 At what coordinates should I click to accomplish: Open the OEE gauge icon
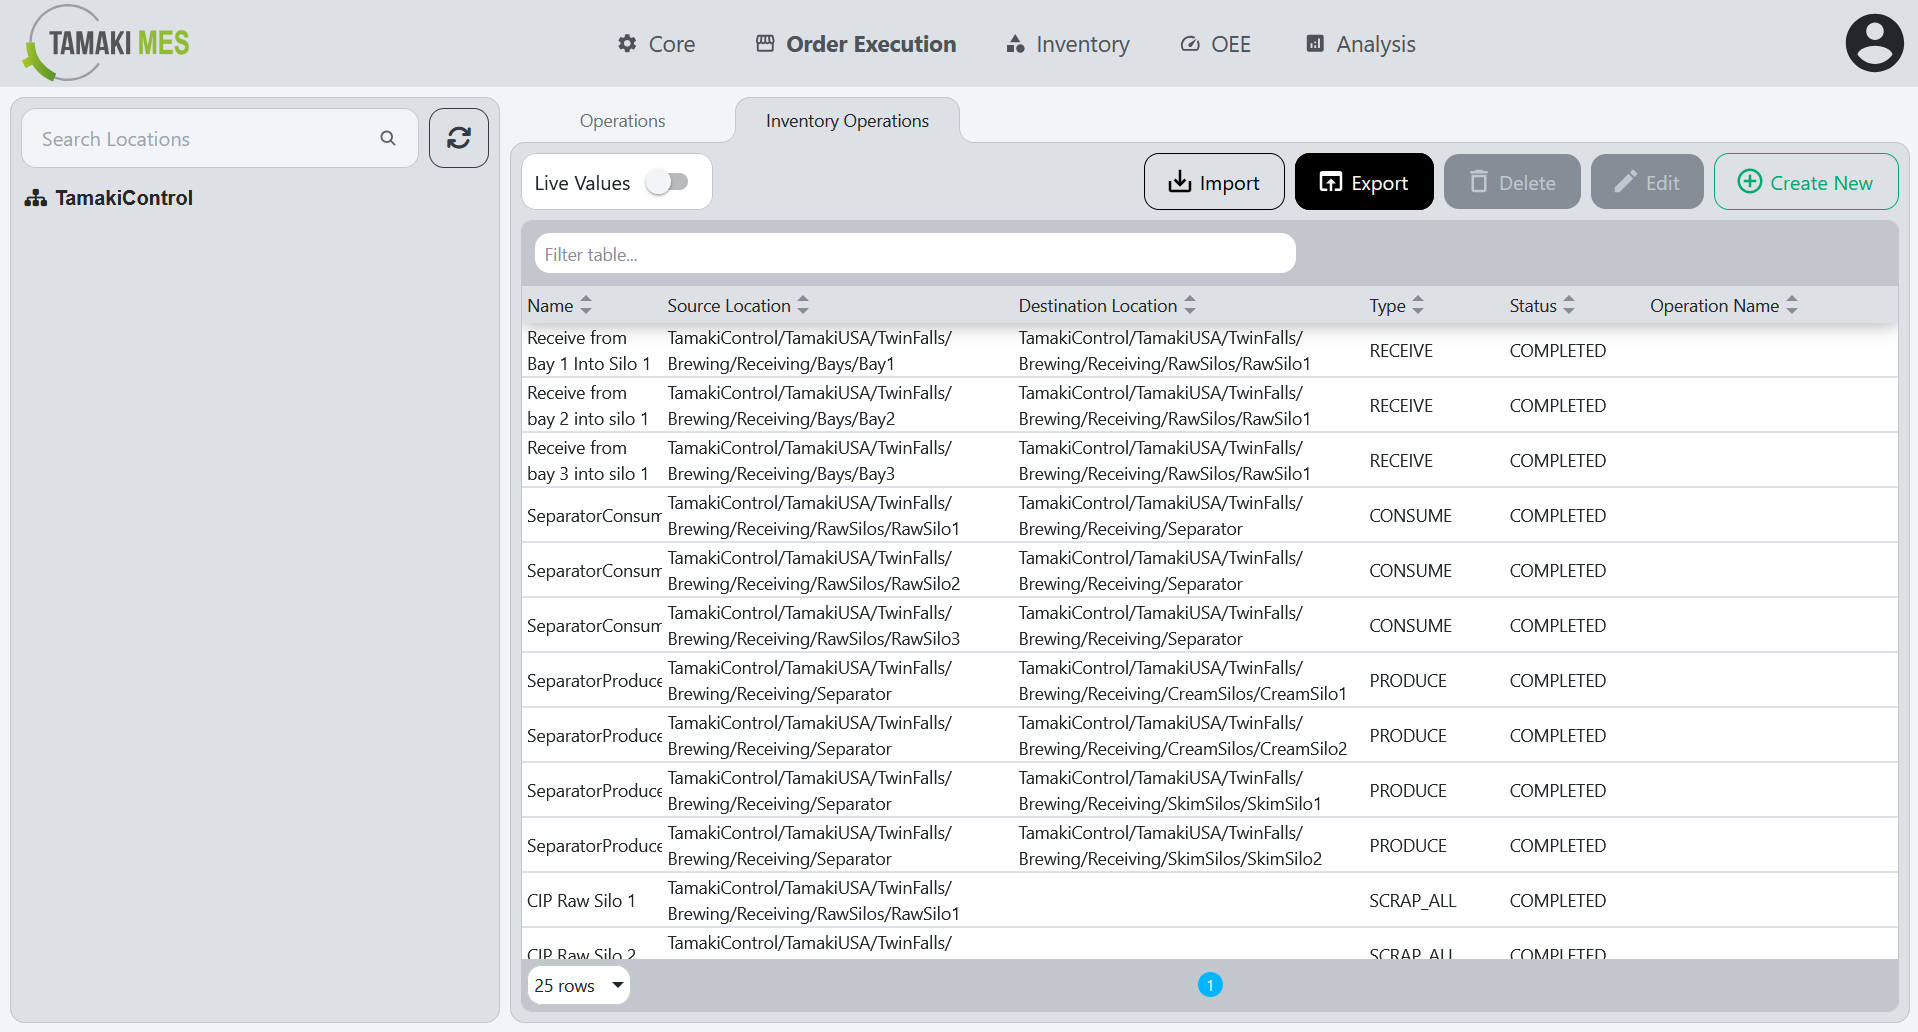[1189, 44]
